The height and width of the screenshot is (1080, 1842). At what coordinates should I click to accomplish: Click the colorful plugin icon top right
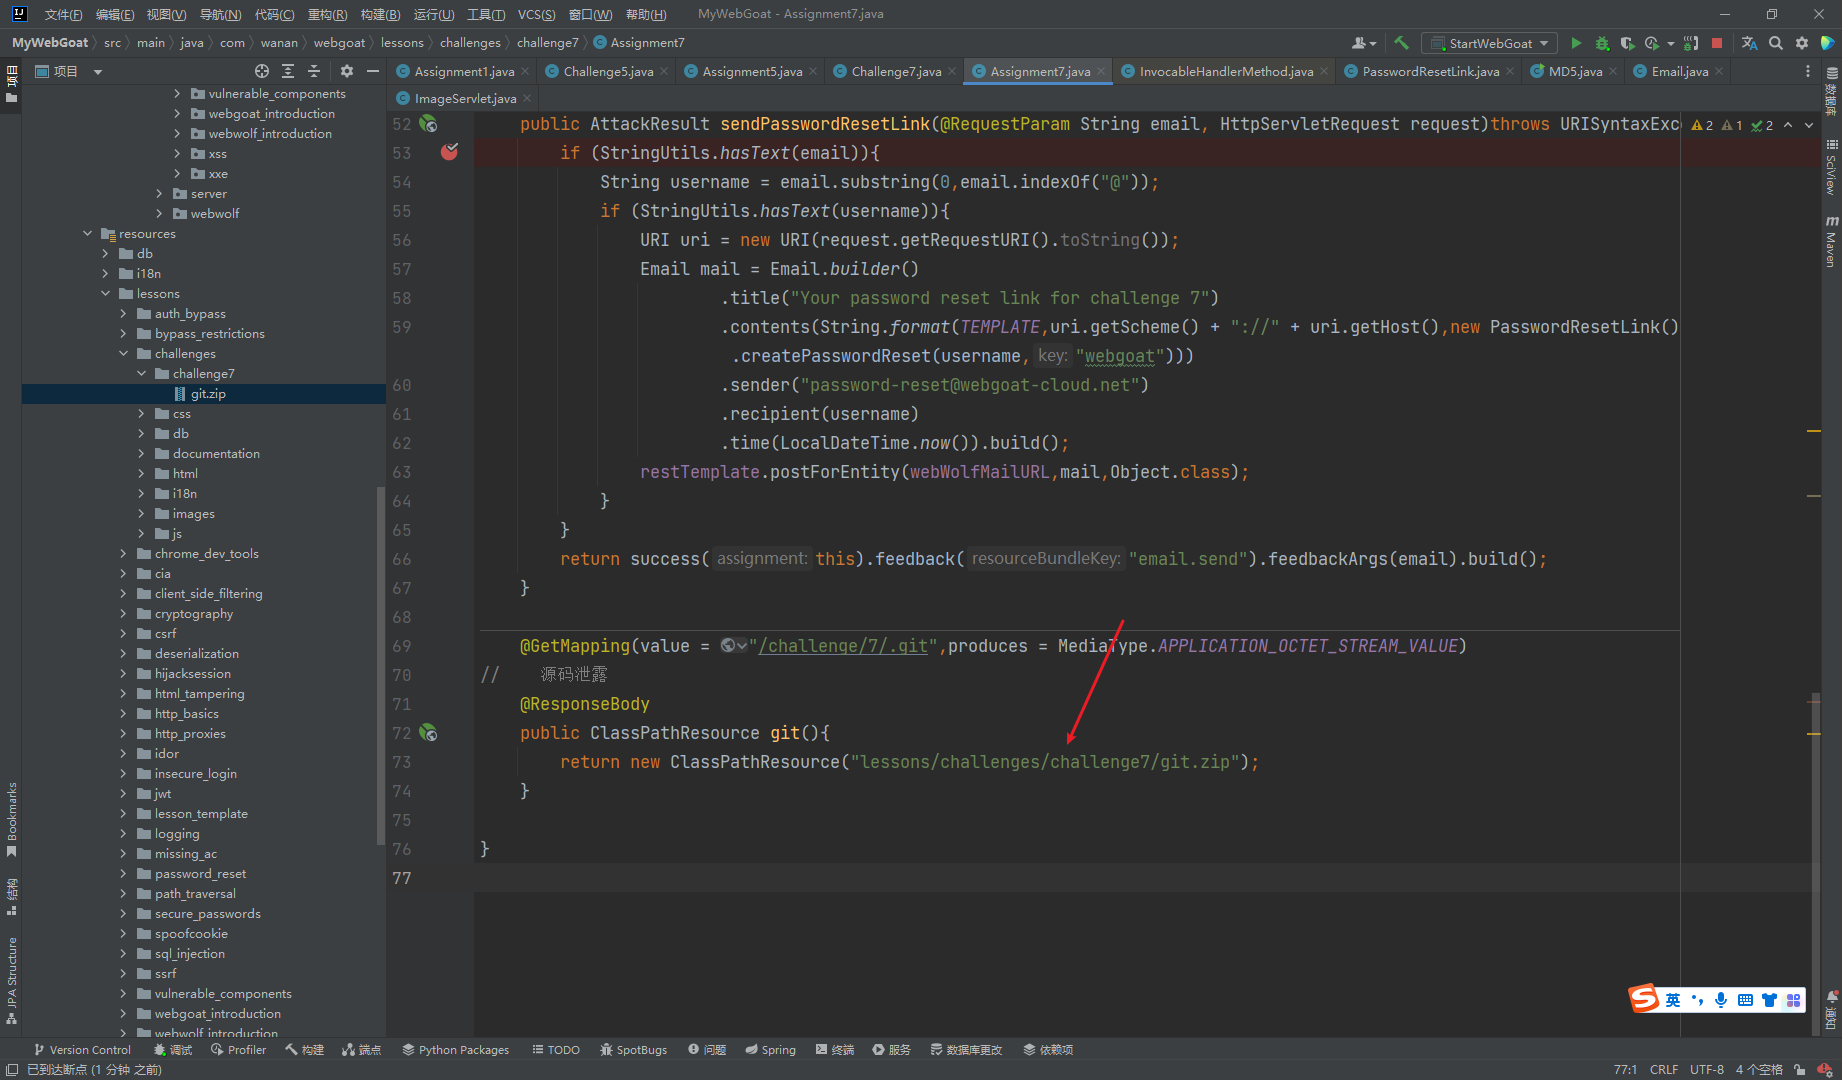(1828, 43)
